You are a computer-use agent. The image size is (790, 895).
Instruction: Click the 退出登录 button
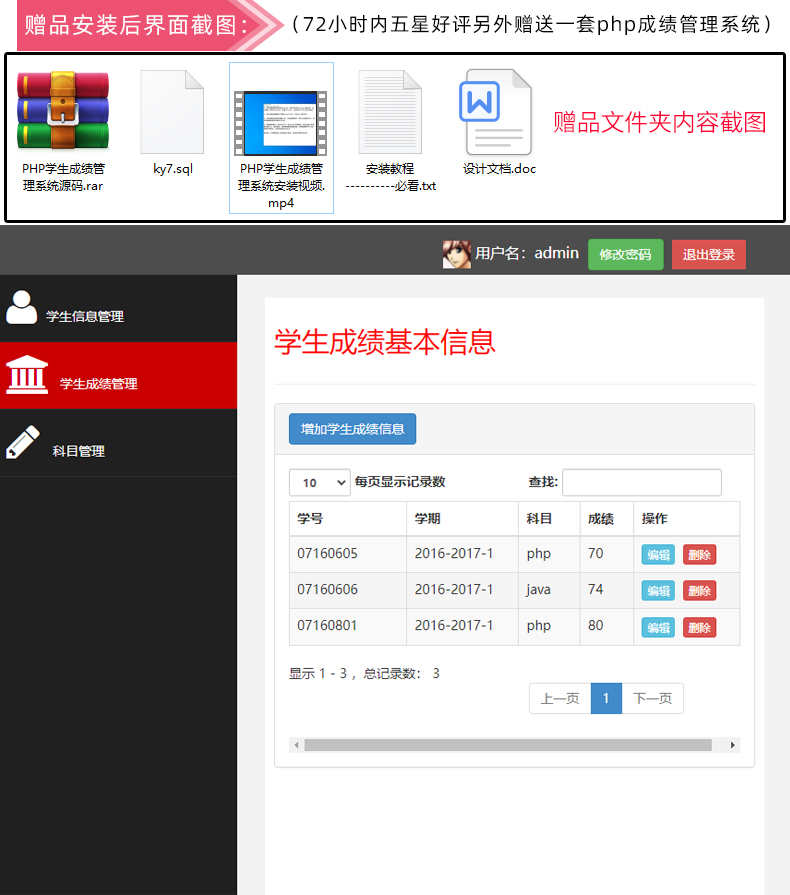(x=708, y=255)
